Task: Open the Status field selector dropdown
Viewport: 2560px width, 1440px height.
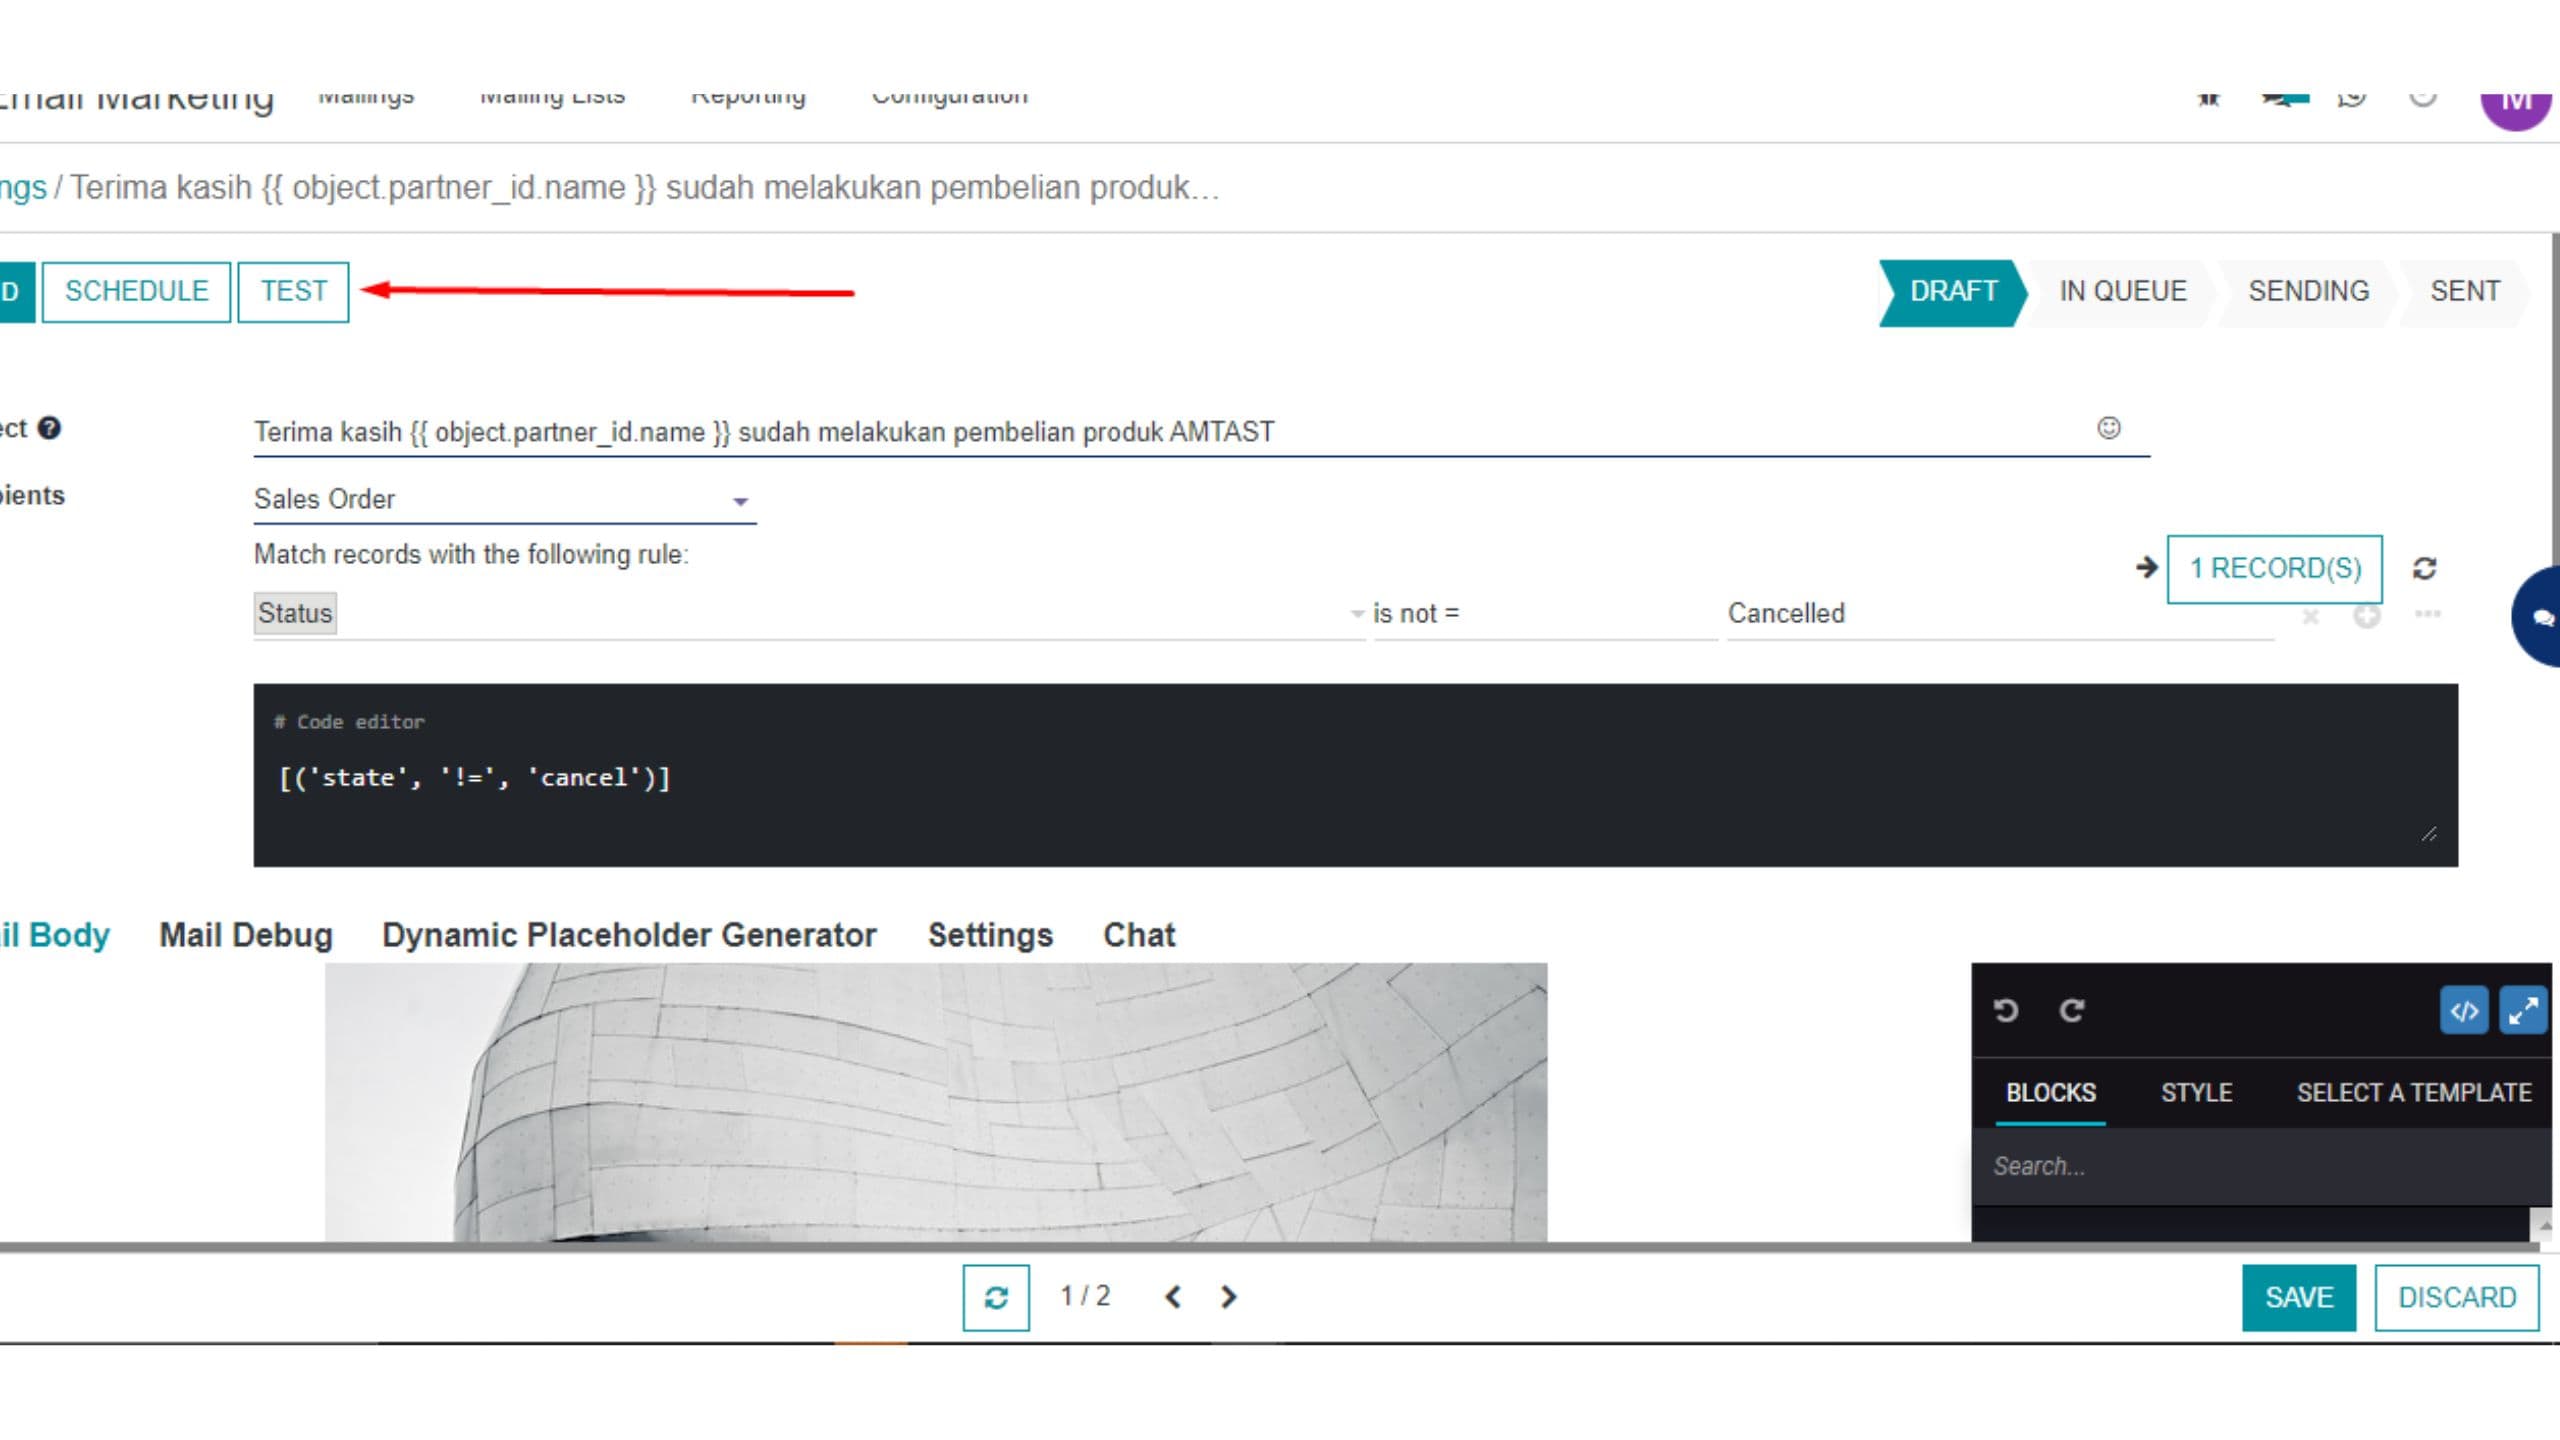Action: (810, 613)
